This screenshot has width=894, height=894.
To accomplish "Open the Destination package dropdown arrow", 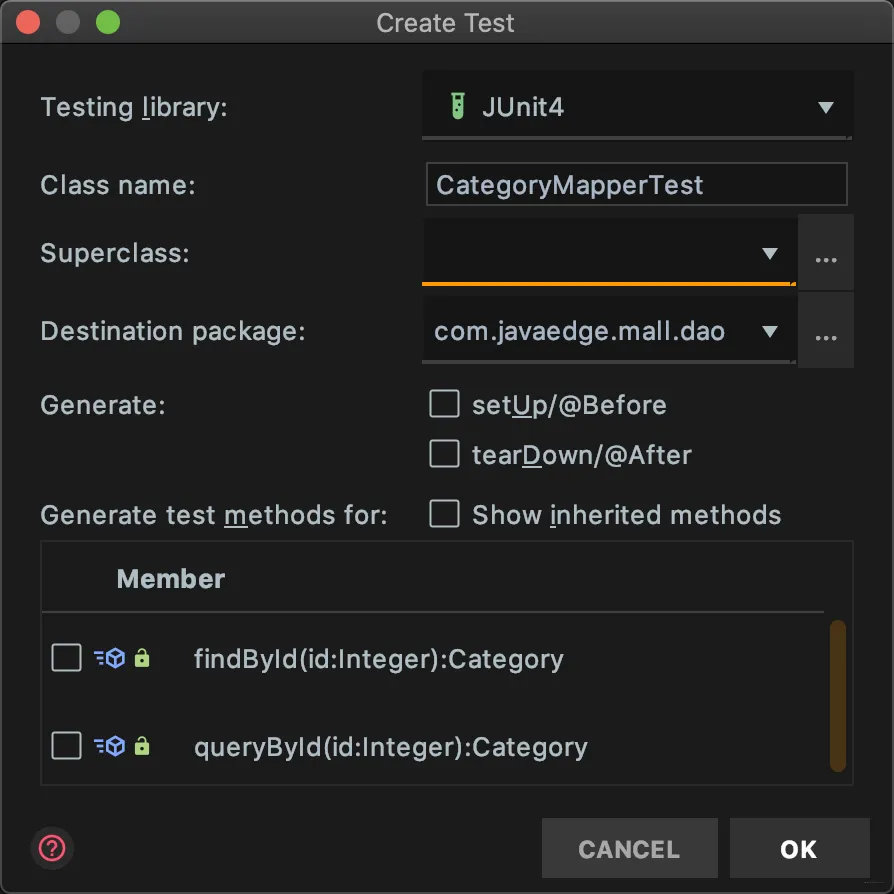I will click(769, 332).
